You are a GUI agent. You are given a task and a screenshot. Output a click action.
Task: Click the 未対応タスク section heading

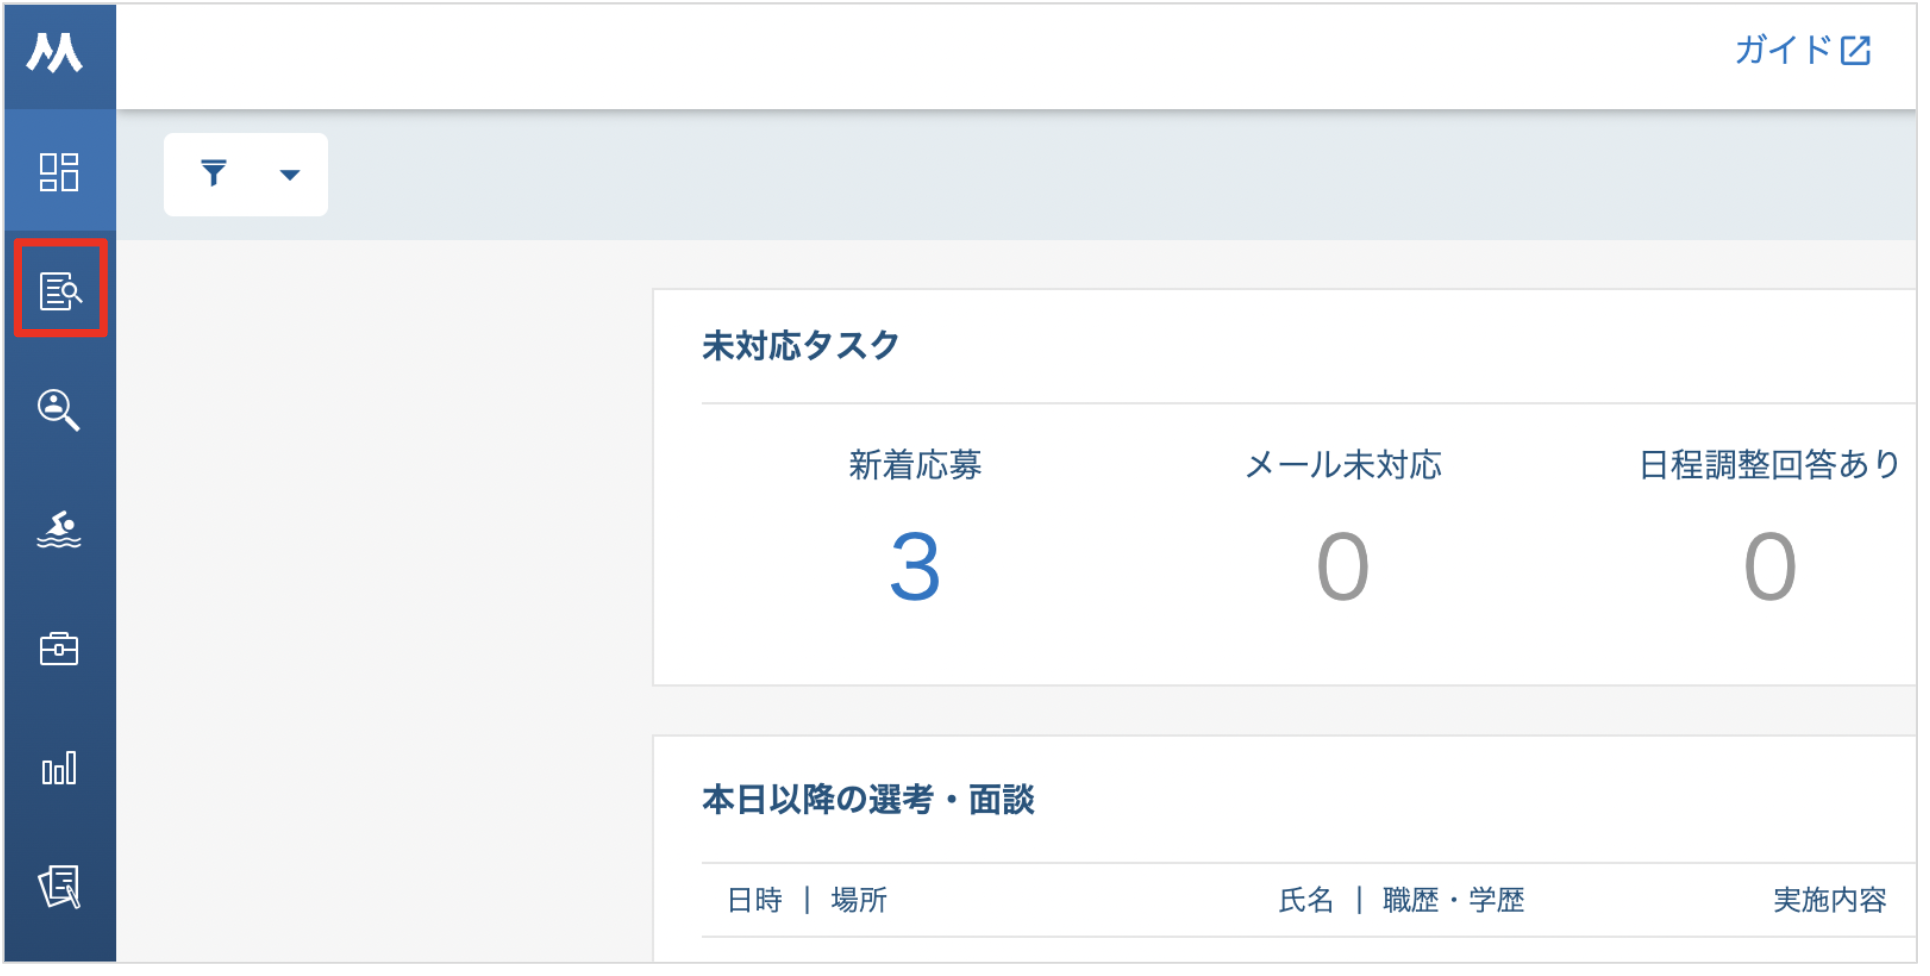point(801,346)
